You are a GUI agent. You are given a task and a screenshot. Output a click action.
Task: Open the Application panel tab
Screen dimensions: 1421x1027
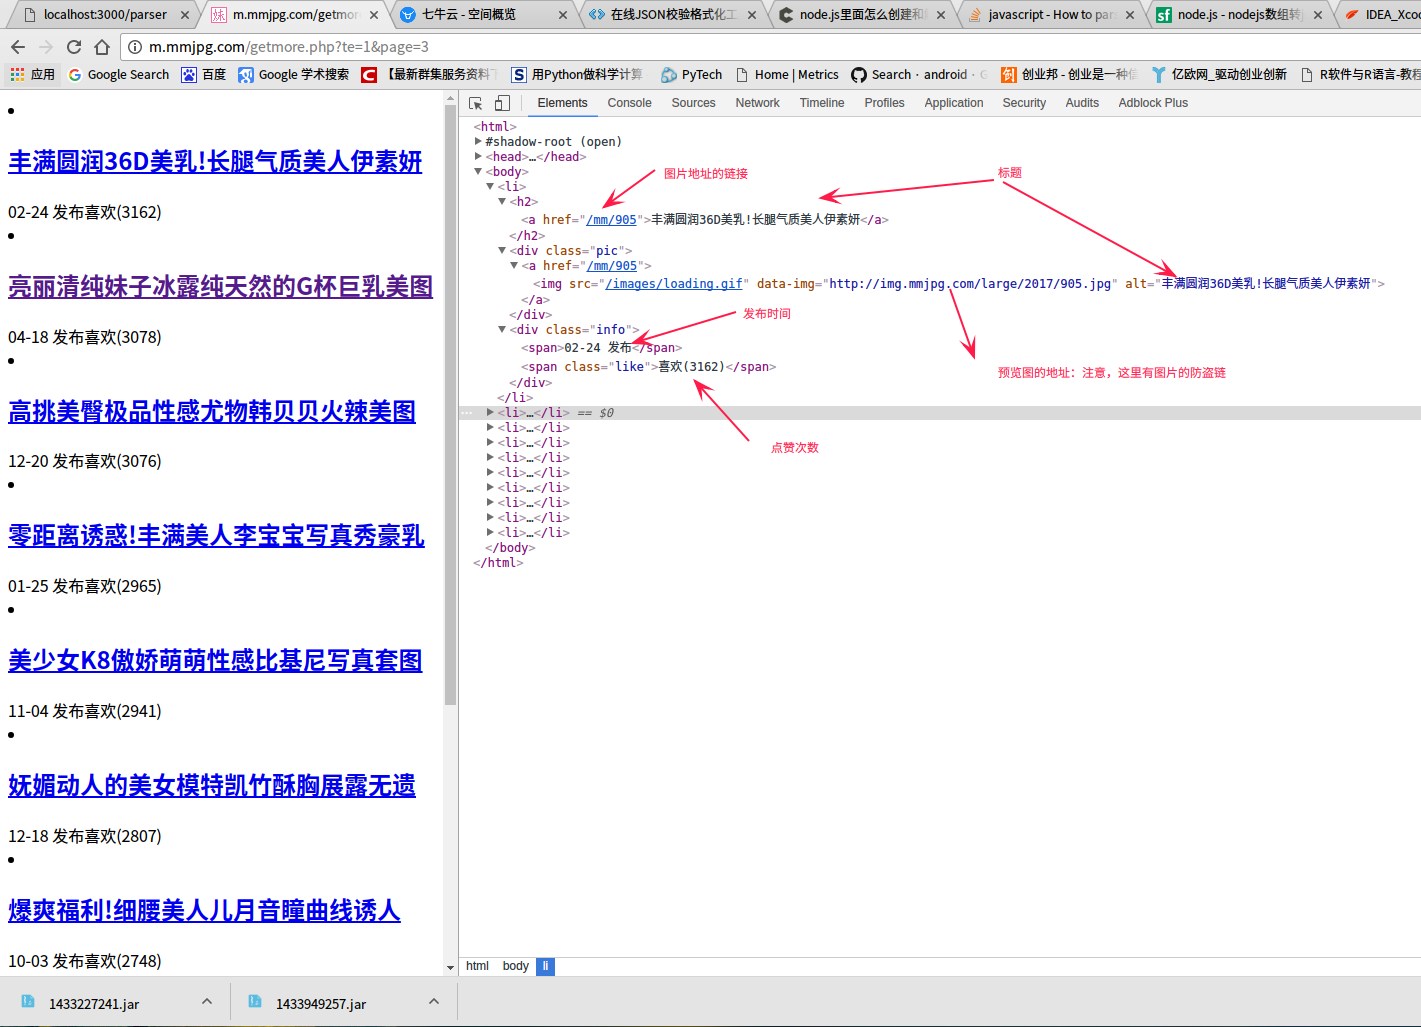(x=954, y=103)
